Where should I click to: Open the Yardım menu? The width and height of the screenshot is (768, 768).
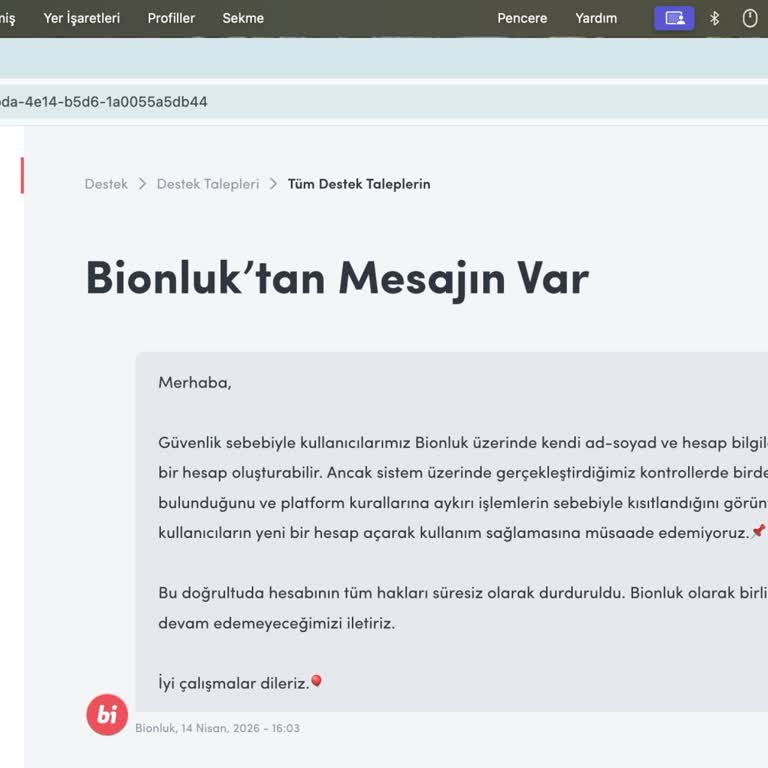point(596,18)
